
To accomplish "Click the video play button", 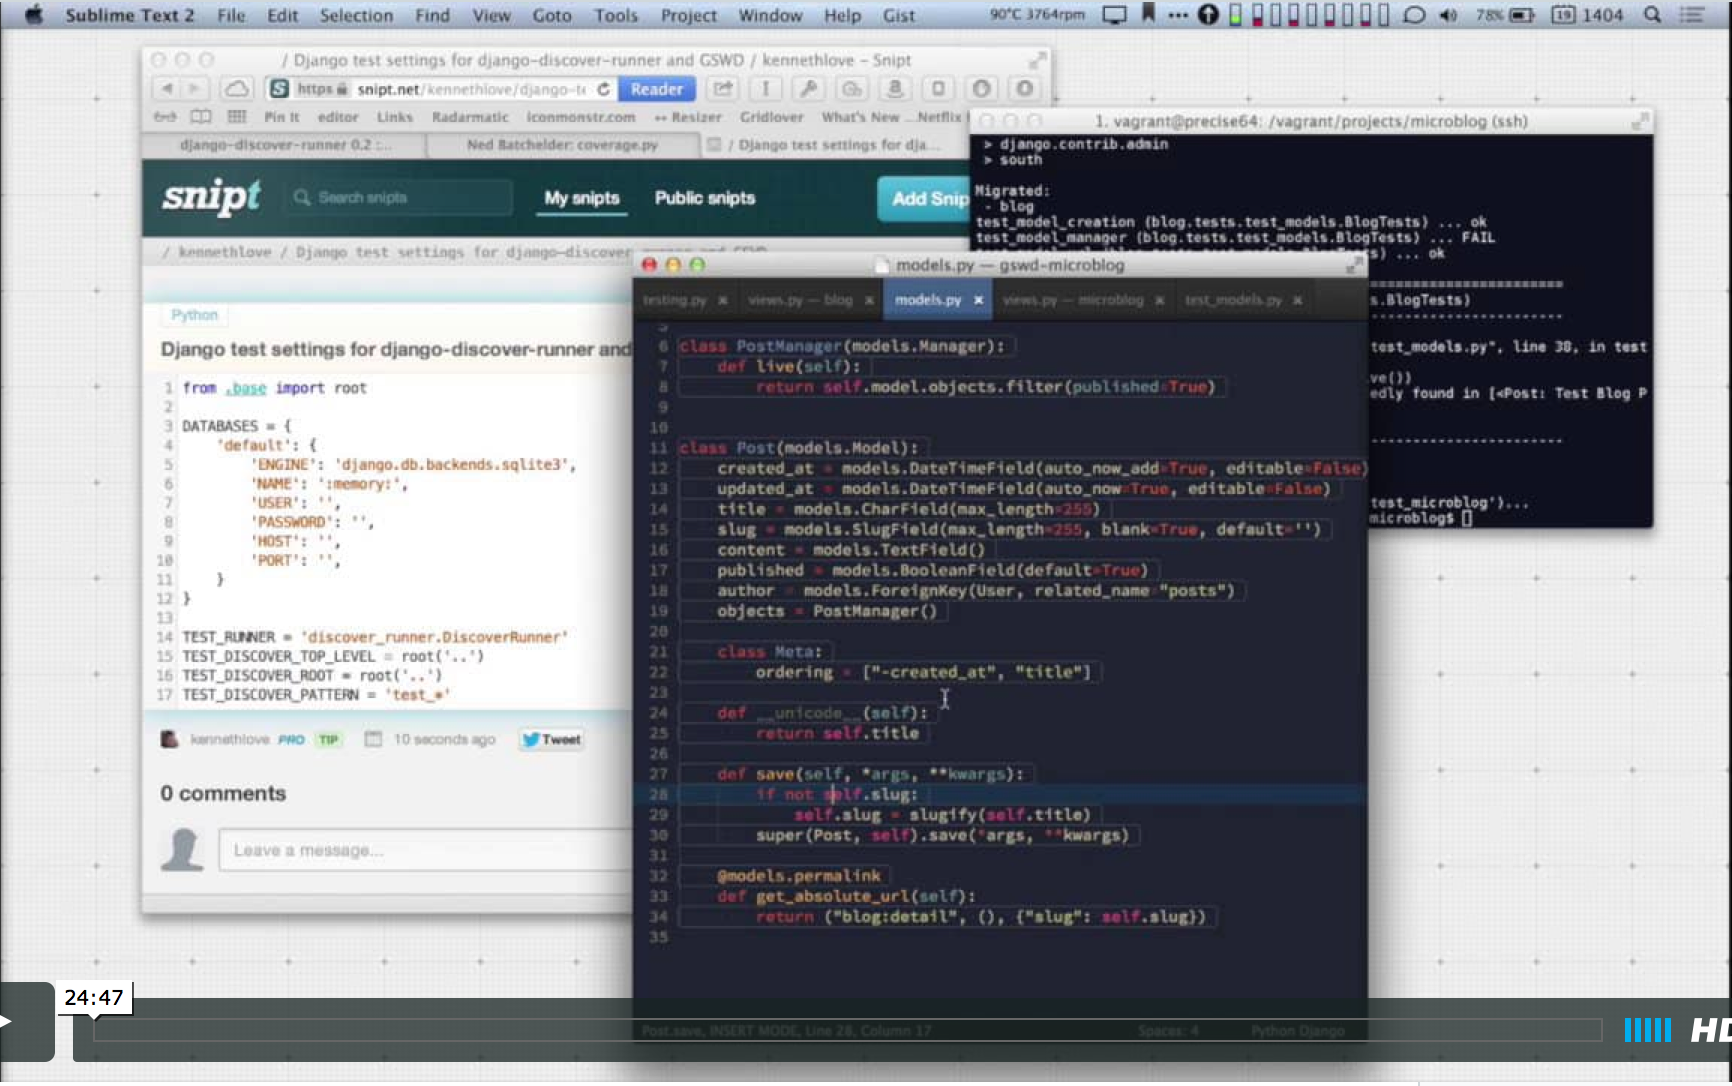I will pyautogui.click(x=8, y=1021).
